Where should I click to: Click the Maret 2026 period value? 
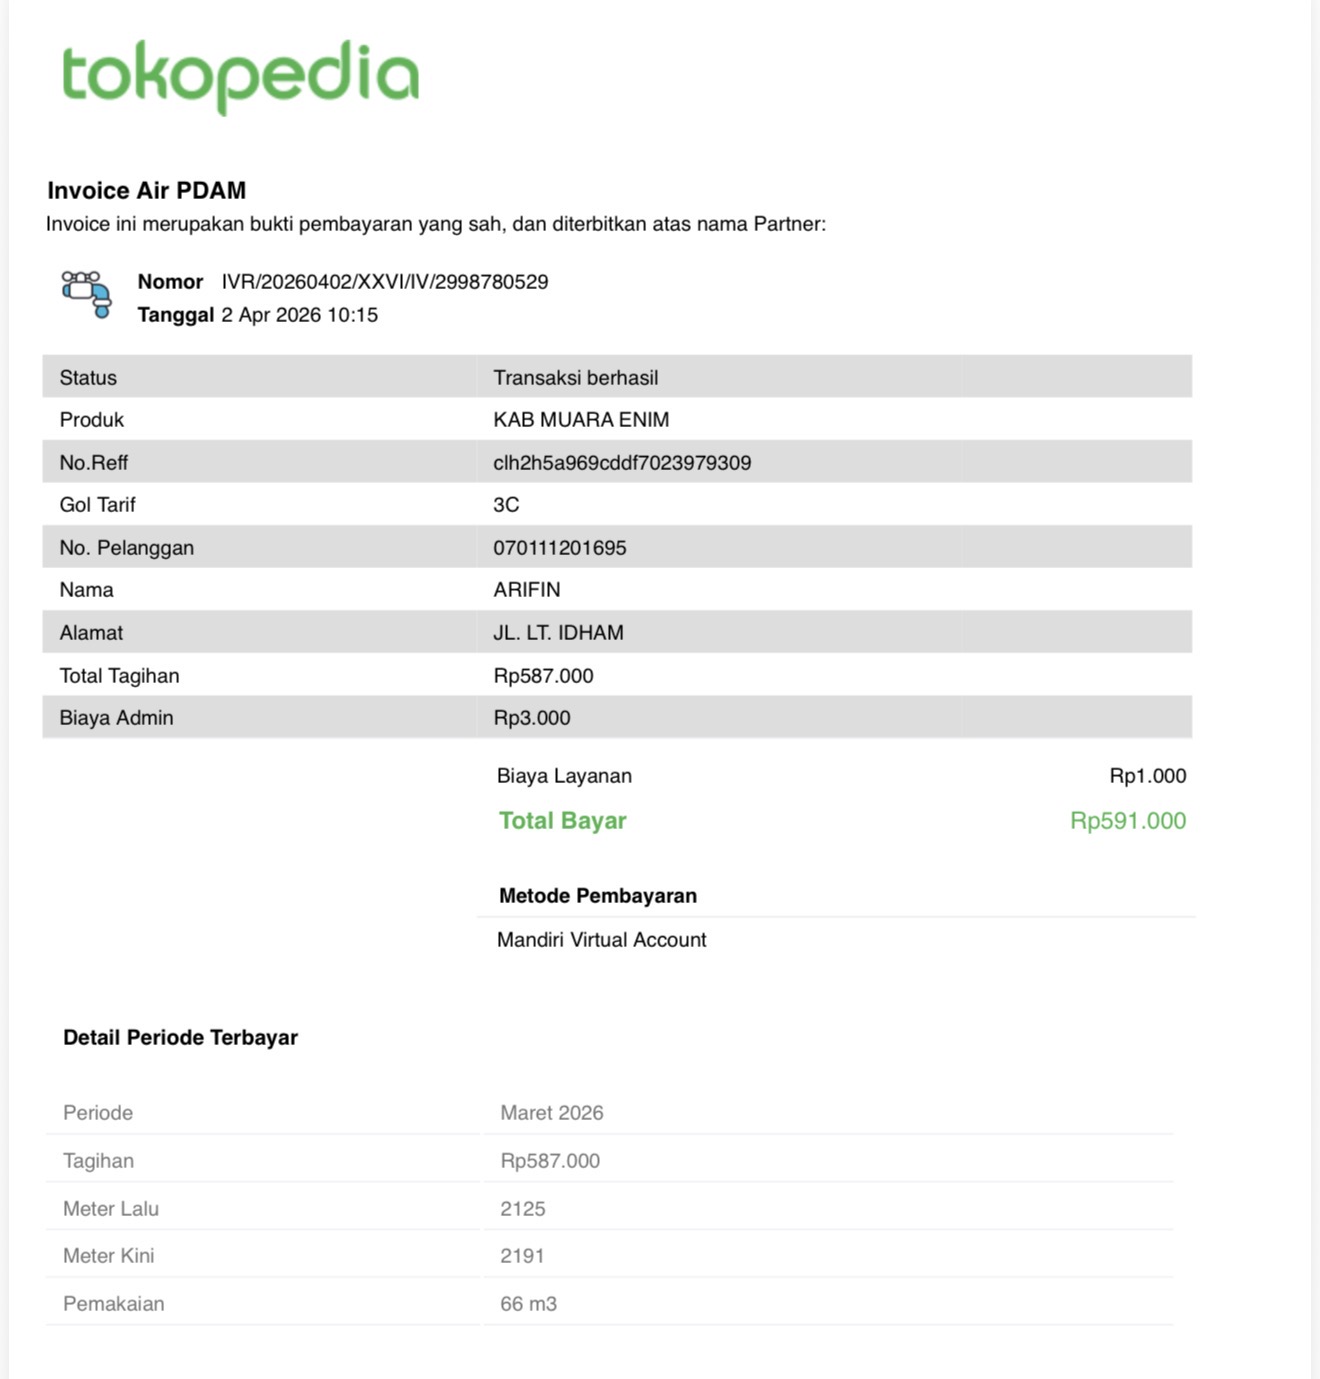(552, 1113)
